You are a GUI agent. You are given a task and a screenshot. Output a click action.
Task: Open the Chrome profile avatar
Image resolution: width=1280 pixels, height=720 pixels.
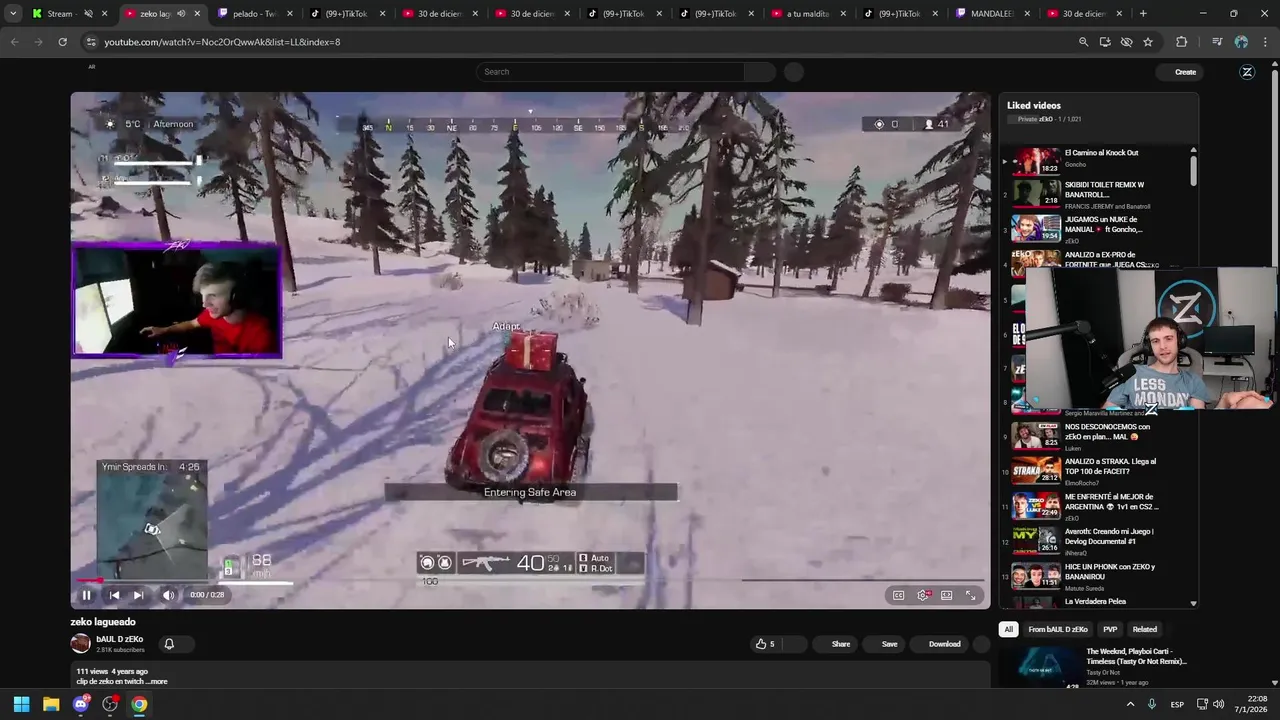pyautogui.click(x=1241, y=42)
